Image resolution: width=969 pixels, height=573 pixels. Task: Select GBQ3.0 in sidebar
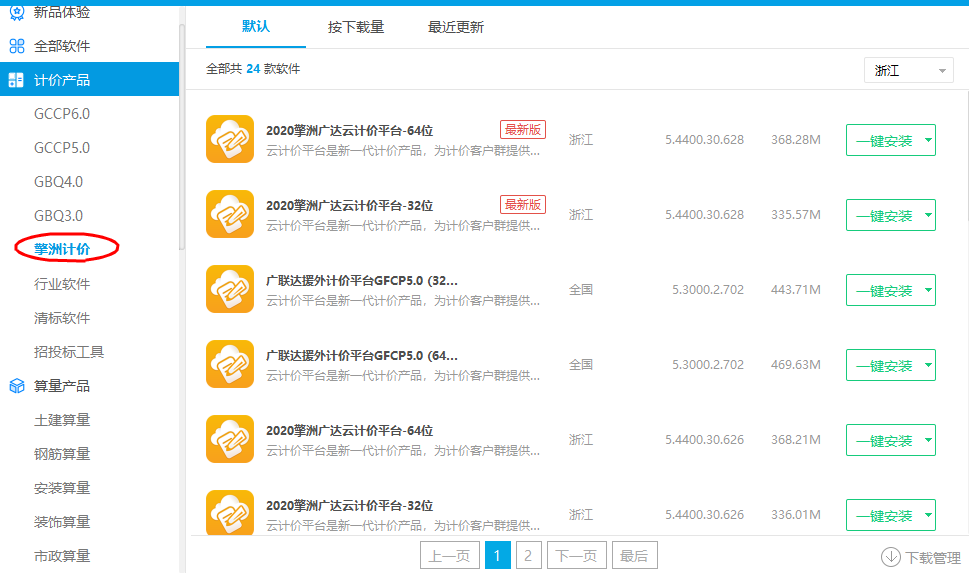[x=58, y=216]
